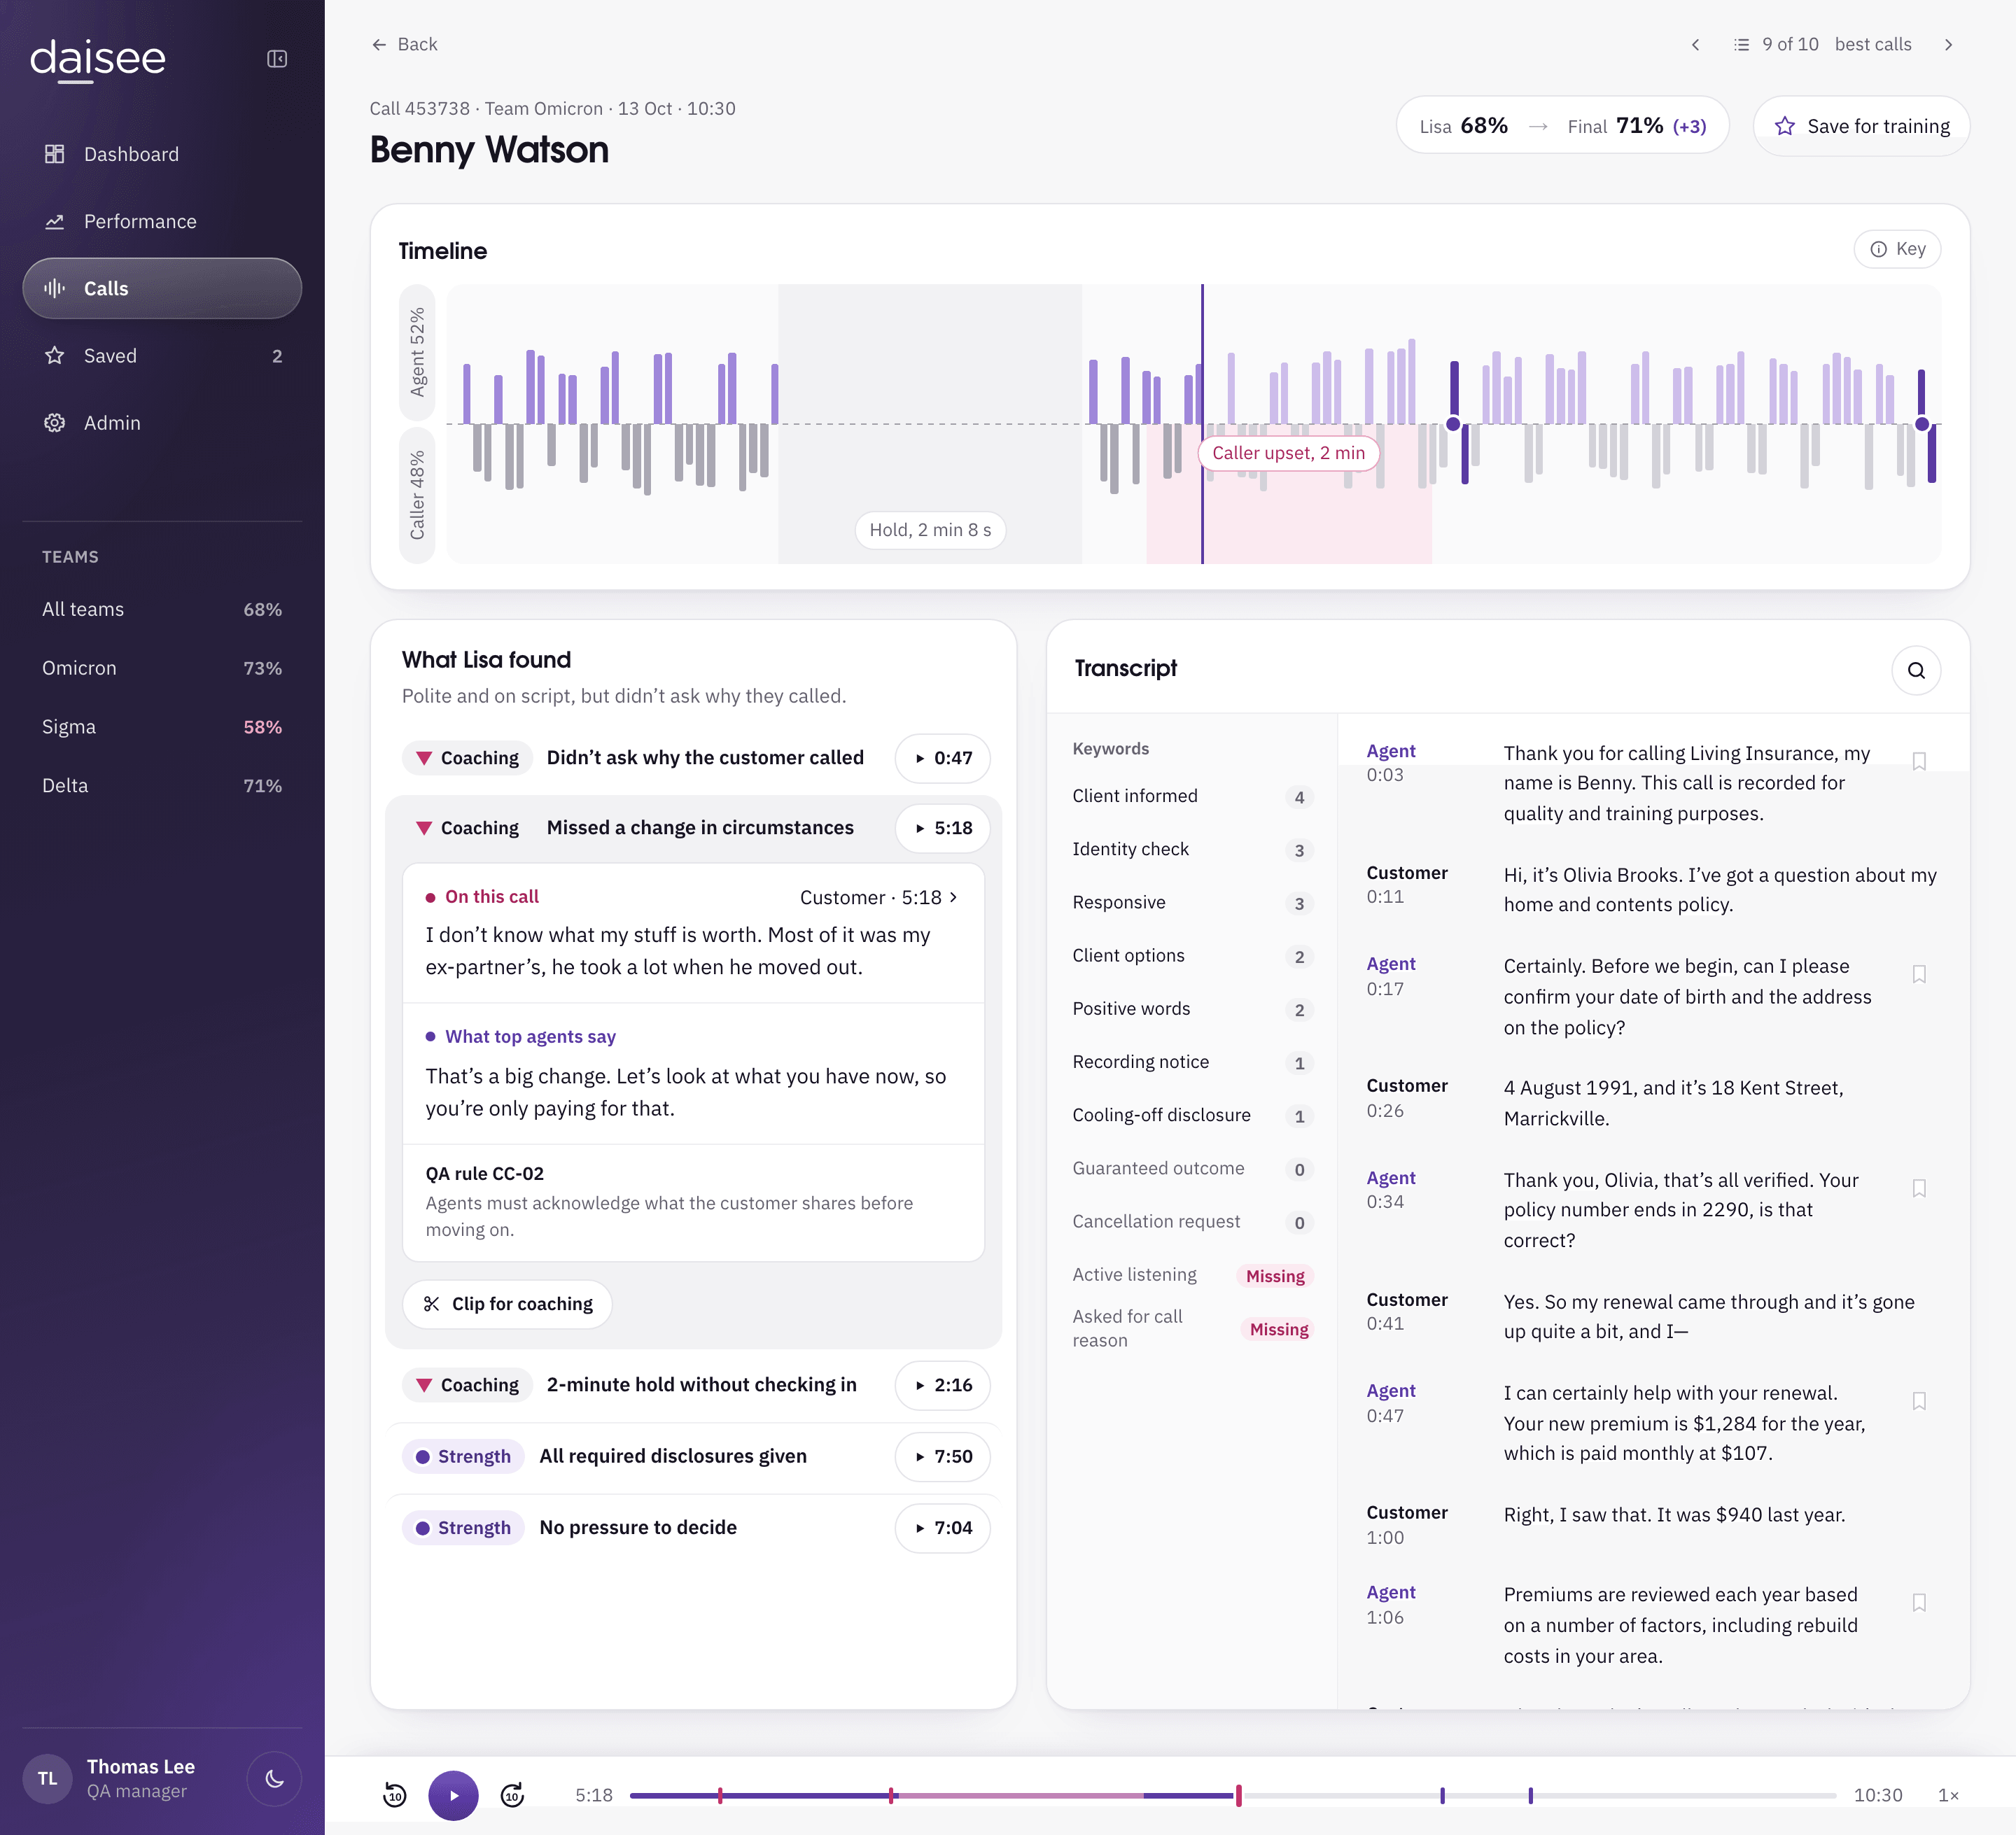Change the 1× playback speed
This screenshot has width=2016, height=1835.
[1948, 1796]
